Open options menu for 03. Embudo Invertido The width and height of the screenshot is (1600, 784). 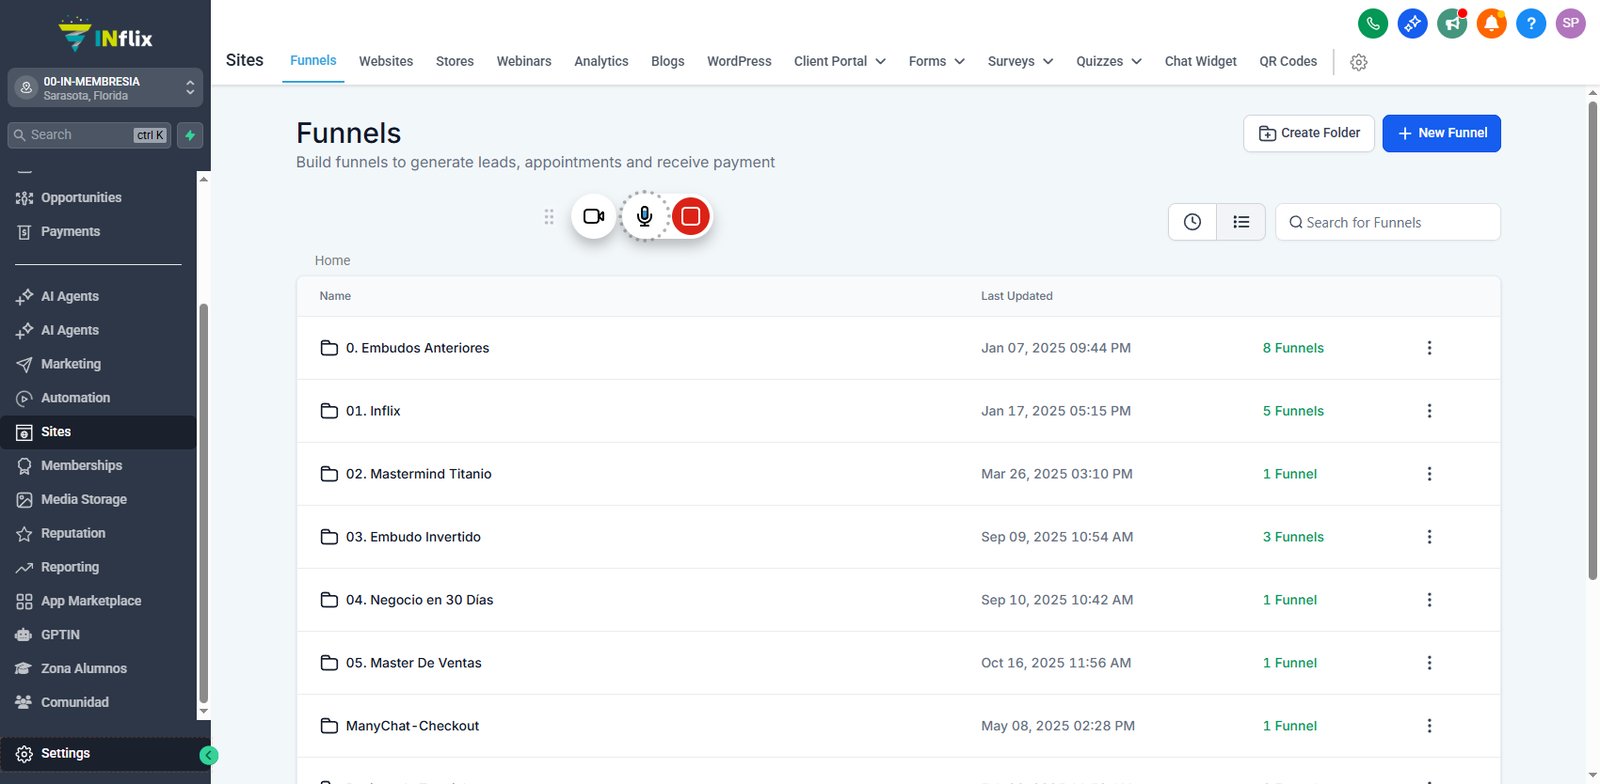point(1429,537)
